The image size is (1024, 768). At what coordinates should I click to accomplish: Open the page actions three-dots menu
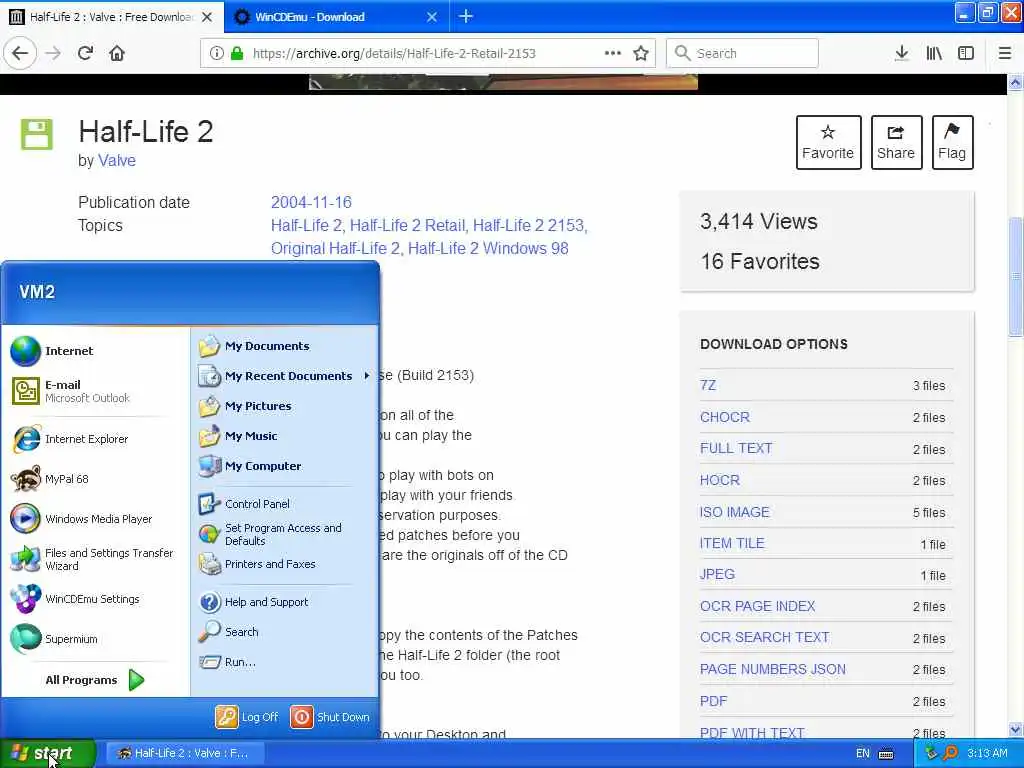(613, 54)
